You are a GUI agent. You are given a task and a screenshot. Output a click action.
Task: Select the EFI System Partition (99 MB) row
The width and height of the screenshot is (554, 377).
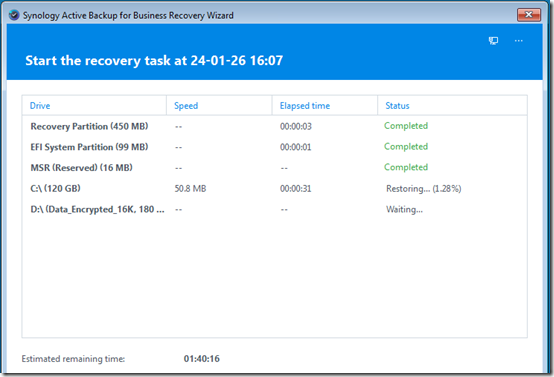click(275, 147)
